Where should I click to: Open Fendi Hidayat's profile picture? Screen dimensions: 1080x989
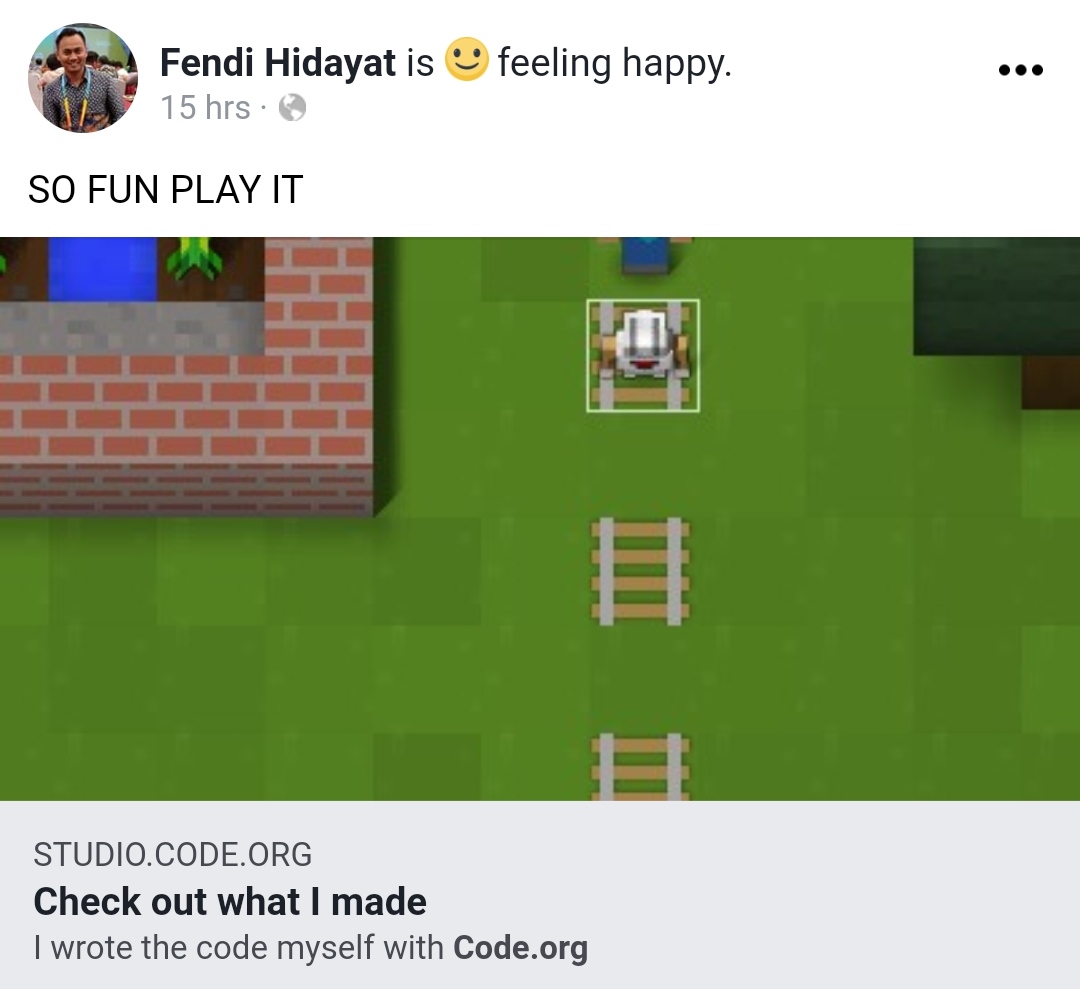point(83,78)
